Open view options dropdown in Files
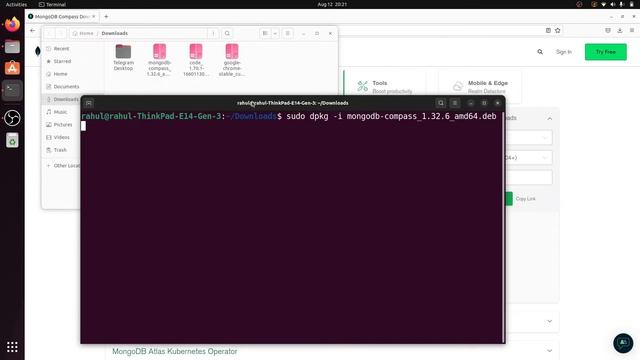This screenshot has height=360, width=640. 275,33
